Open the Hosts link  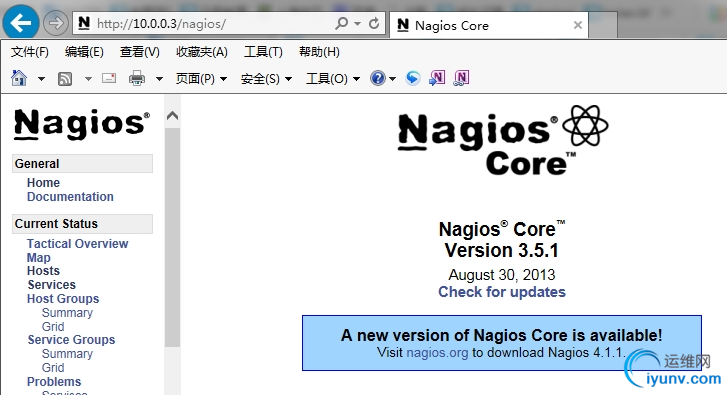coord(43,271)
